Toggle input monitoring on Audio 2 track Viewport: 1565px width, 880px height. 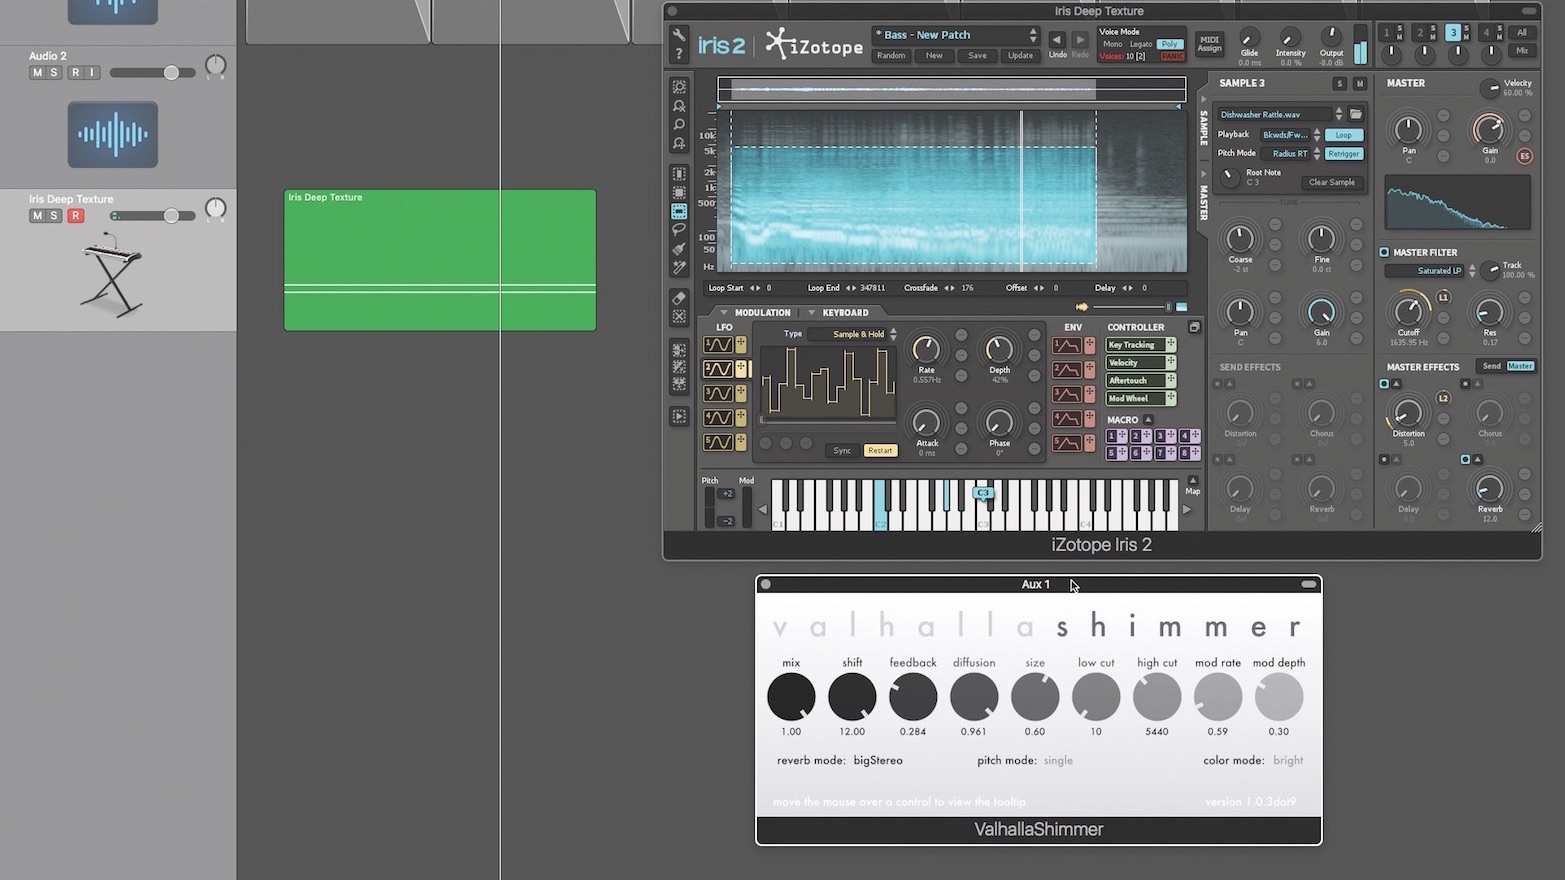[x=93, y=73]
